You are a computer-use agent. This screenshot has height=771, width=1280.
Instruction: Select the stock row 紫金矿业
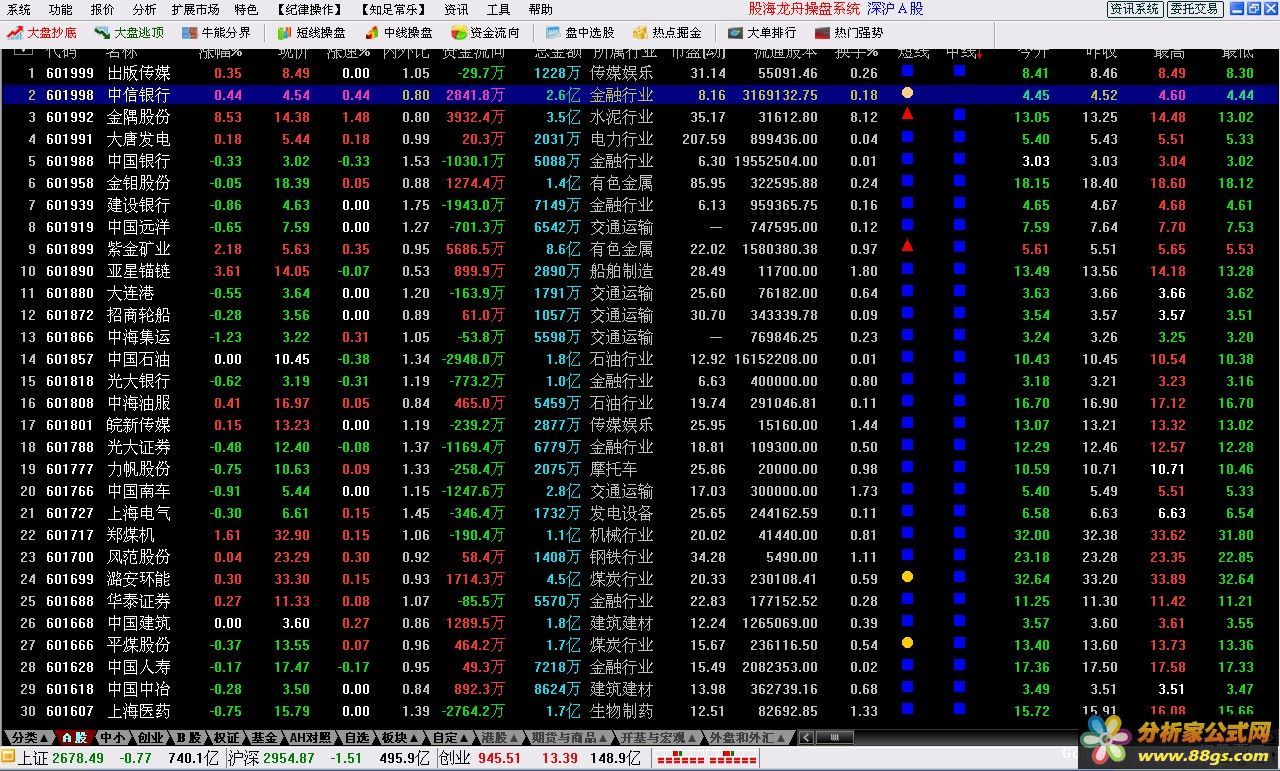click(640, 248)
